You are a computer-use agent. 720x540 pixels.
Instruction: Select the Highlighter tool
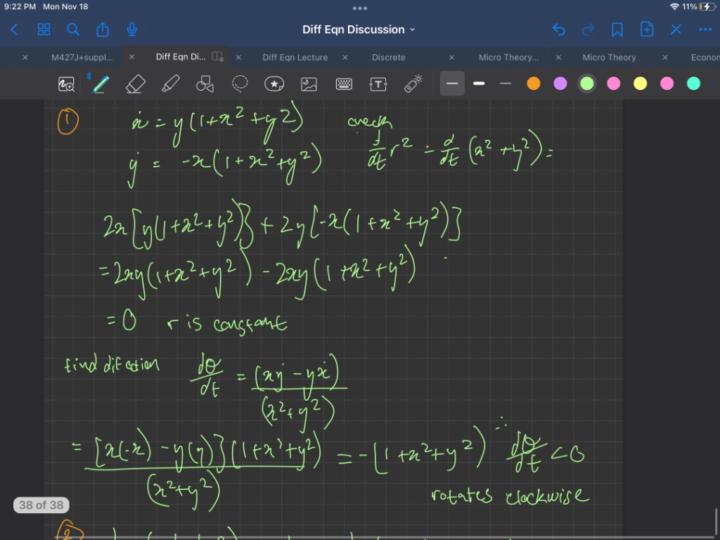click(x=170, y=84)
